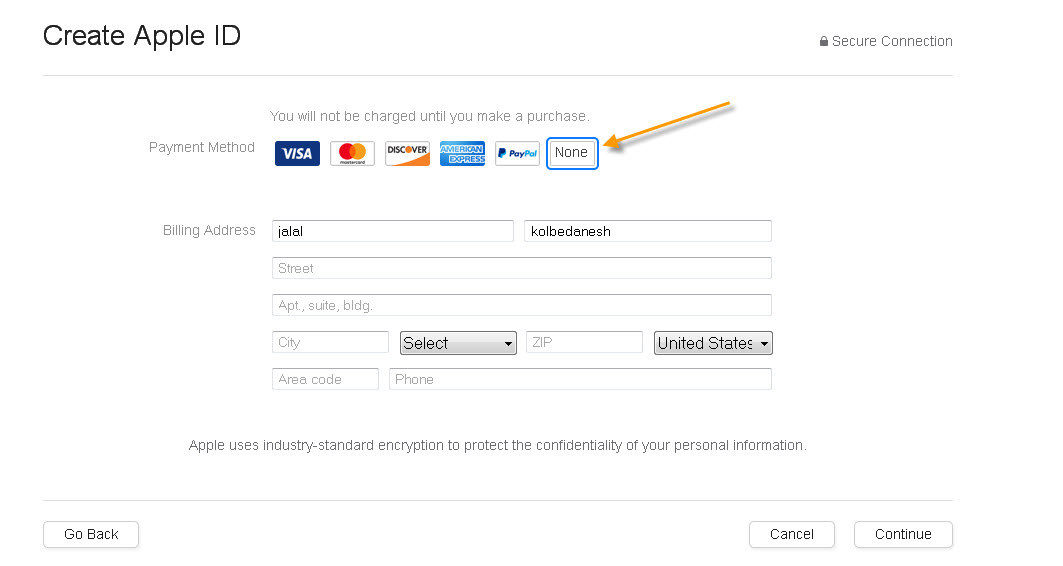Select the Visa payment card icon
This screenshot has height=566, width=1063.
click(x=297, y=153)
